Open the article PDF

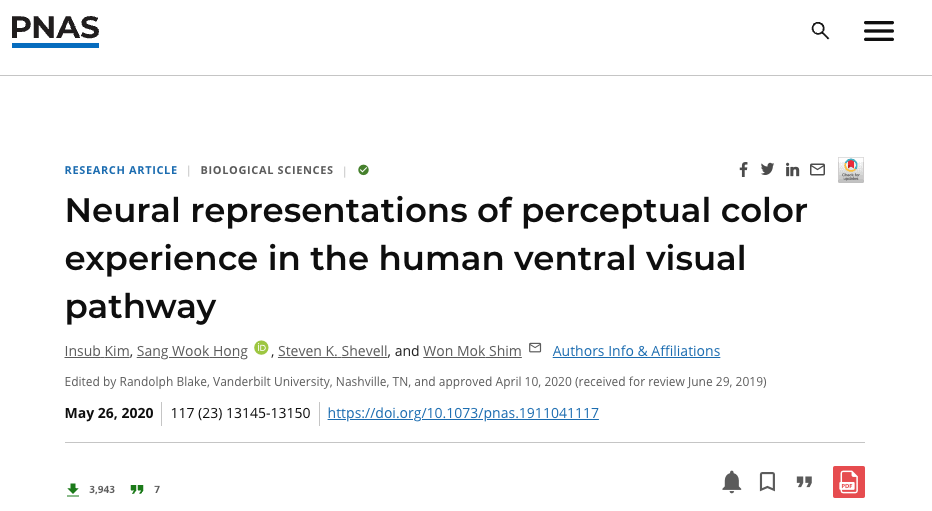(848, 482)
